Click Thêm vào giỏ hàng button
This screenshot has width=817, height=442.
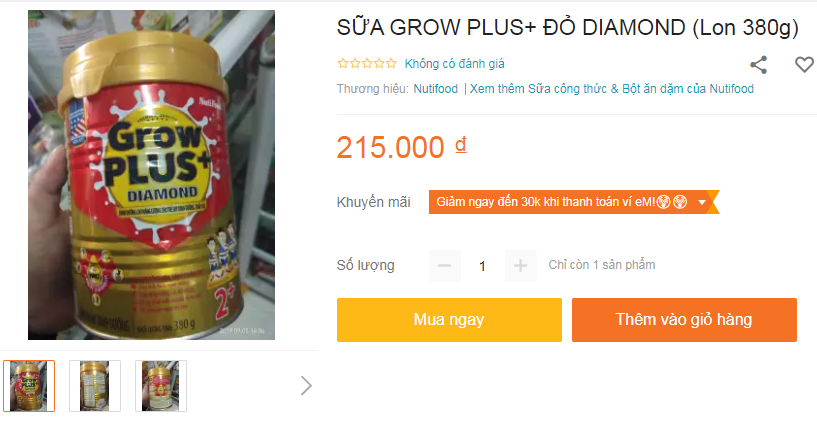point(684,320)
